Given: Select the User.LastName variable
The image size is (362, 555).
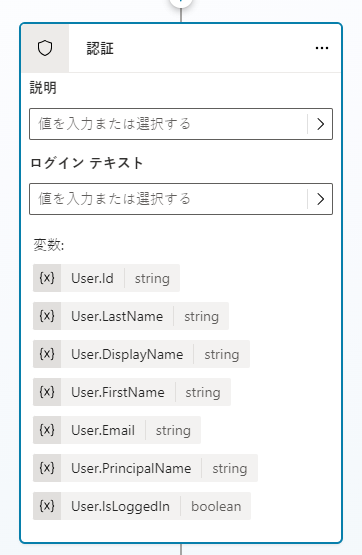Looking at the screenshot, I should [x=131, y=316].
